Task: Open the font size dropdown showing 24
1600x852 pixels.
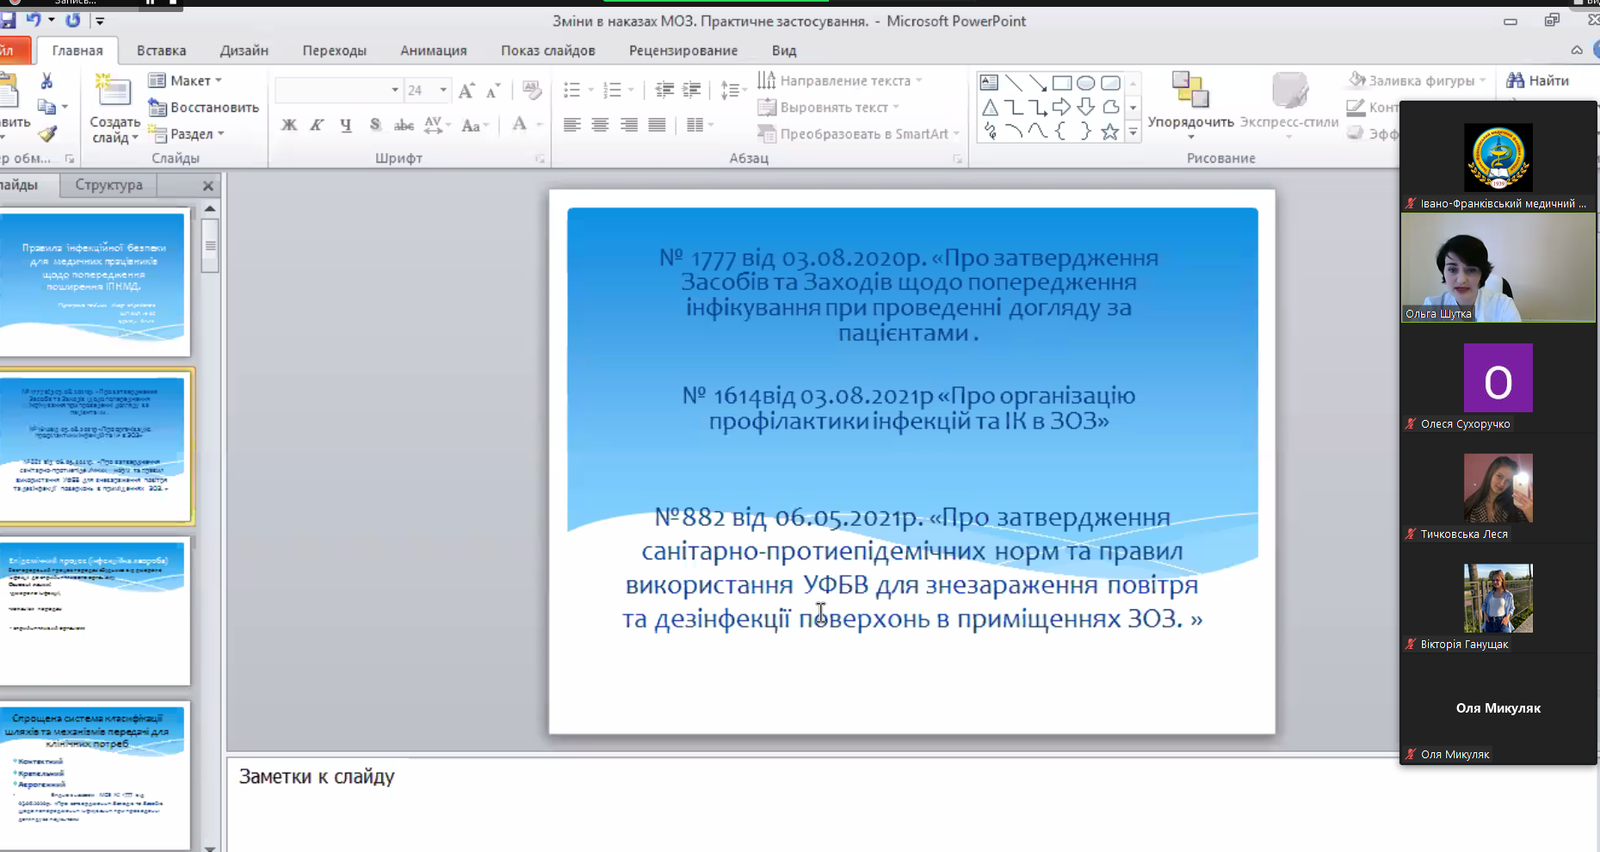Action: coord(443,90)
